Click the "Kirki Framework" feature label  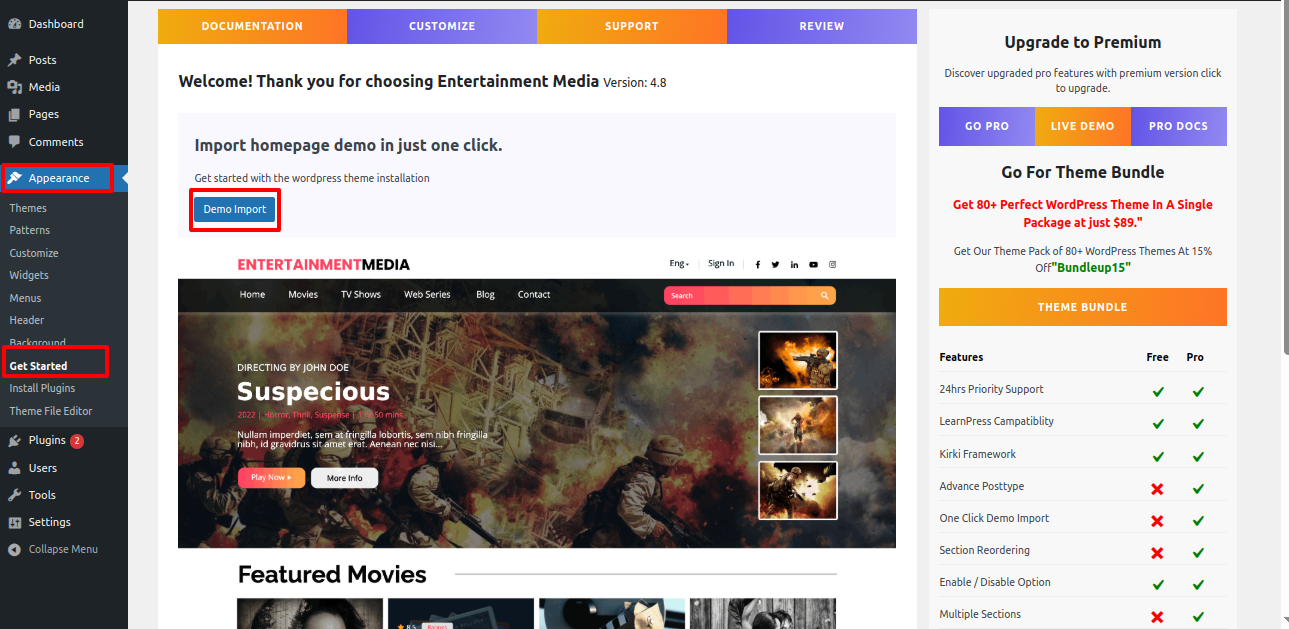pyautogui.click(x=977, y=454)
